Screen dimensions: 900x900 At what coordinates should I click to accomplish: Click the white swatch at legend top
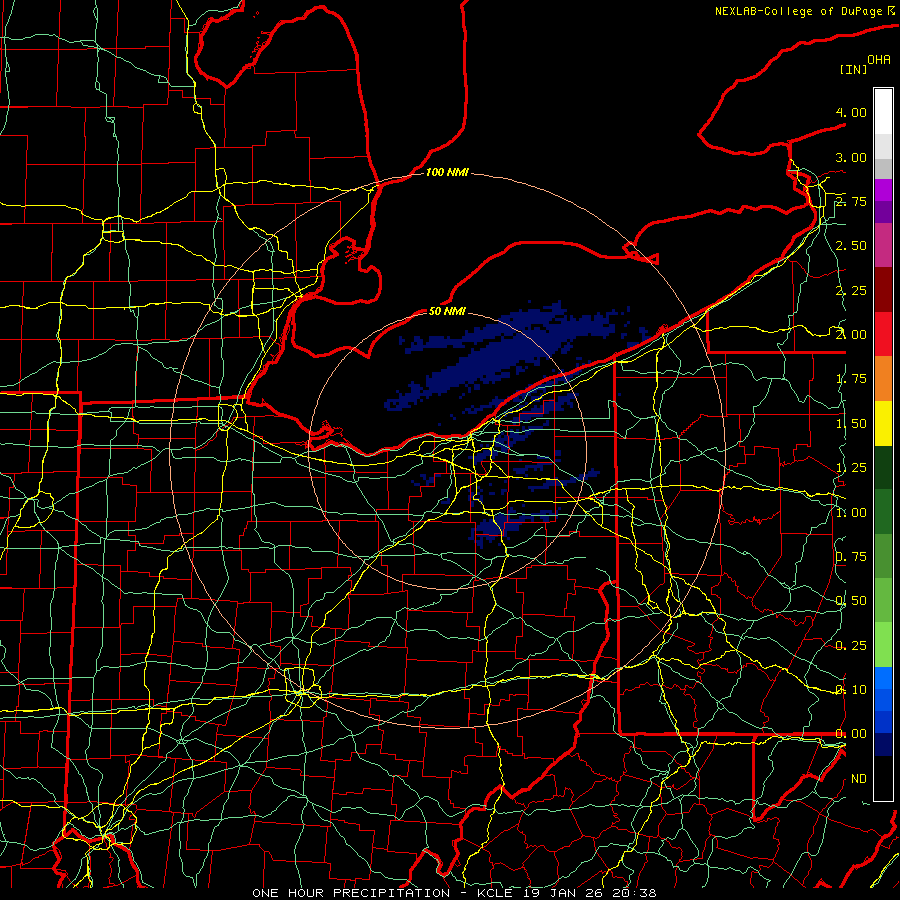click(883, 112)
